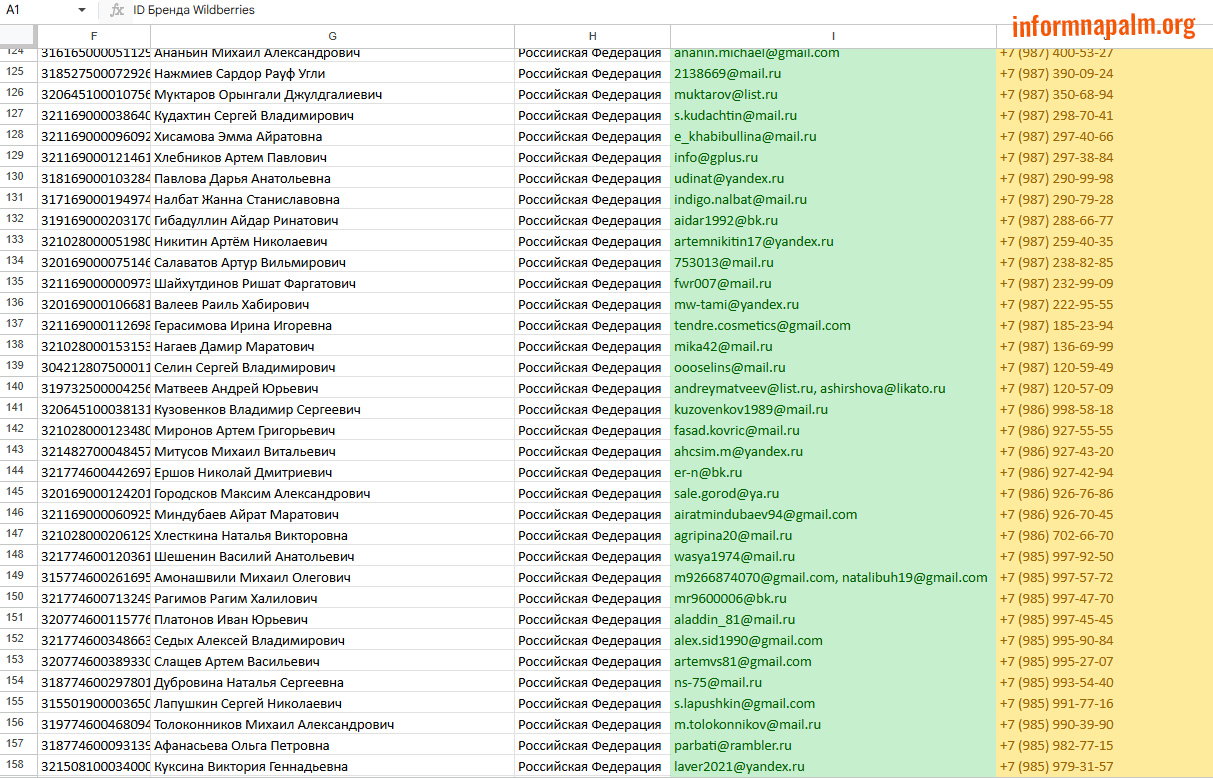Click the email airatmindubaev94@gmail.com

pos(765,514)
